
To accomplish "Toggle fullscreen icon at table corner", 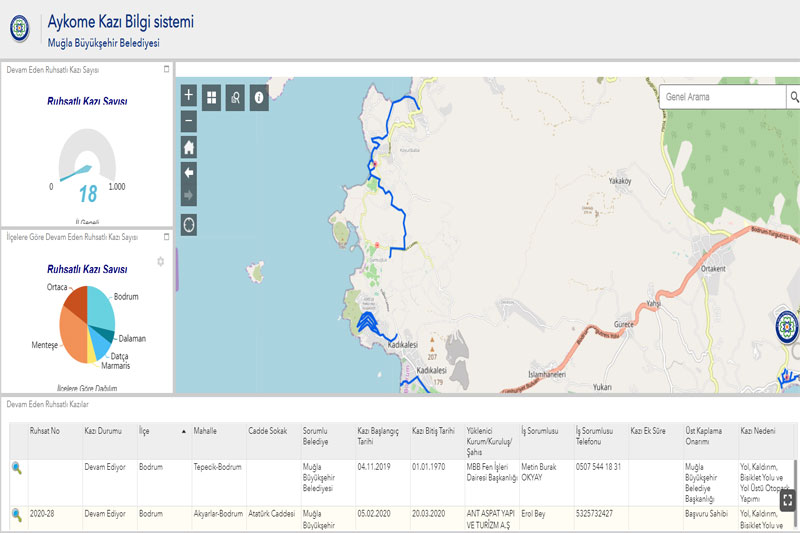I will click(x=787, y=500).
